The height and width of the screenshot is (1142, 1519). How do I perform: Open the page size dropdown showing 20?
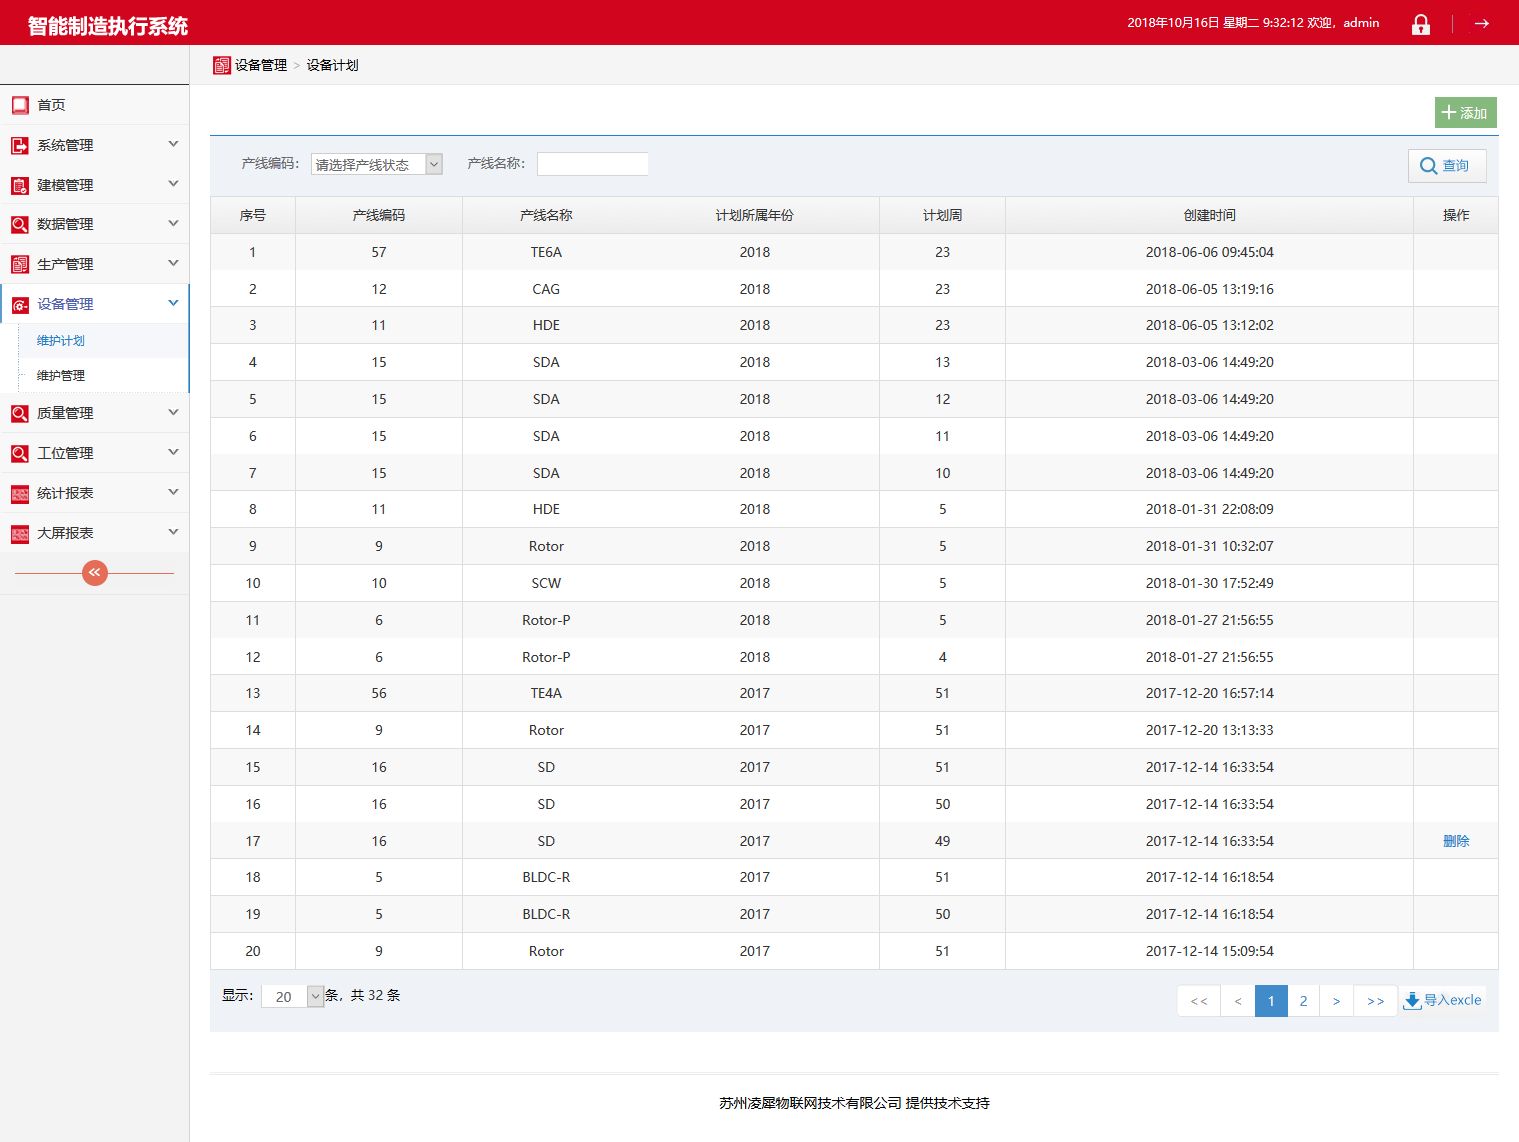[x=292, y=996]
